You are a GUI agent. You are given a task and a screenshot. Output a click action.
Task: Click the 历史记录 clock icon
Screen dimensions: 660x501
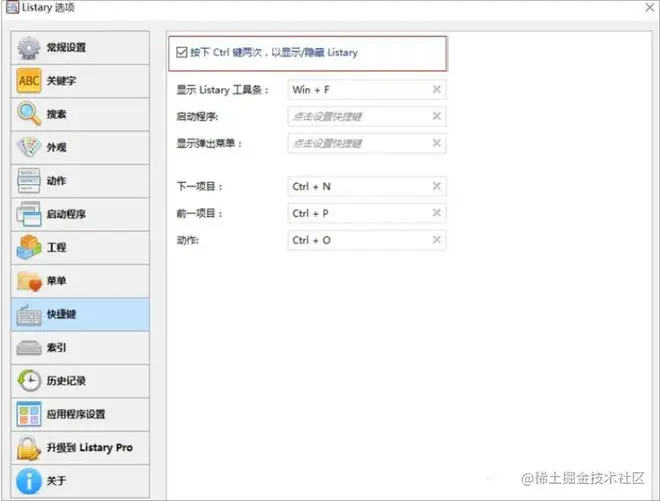tap(29, 381)
